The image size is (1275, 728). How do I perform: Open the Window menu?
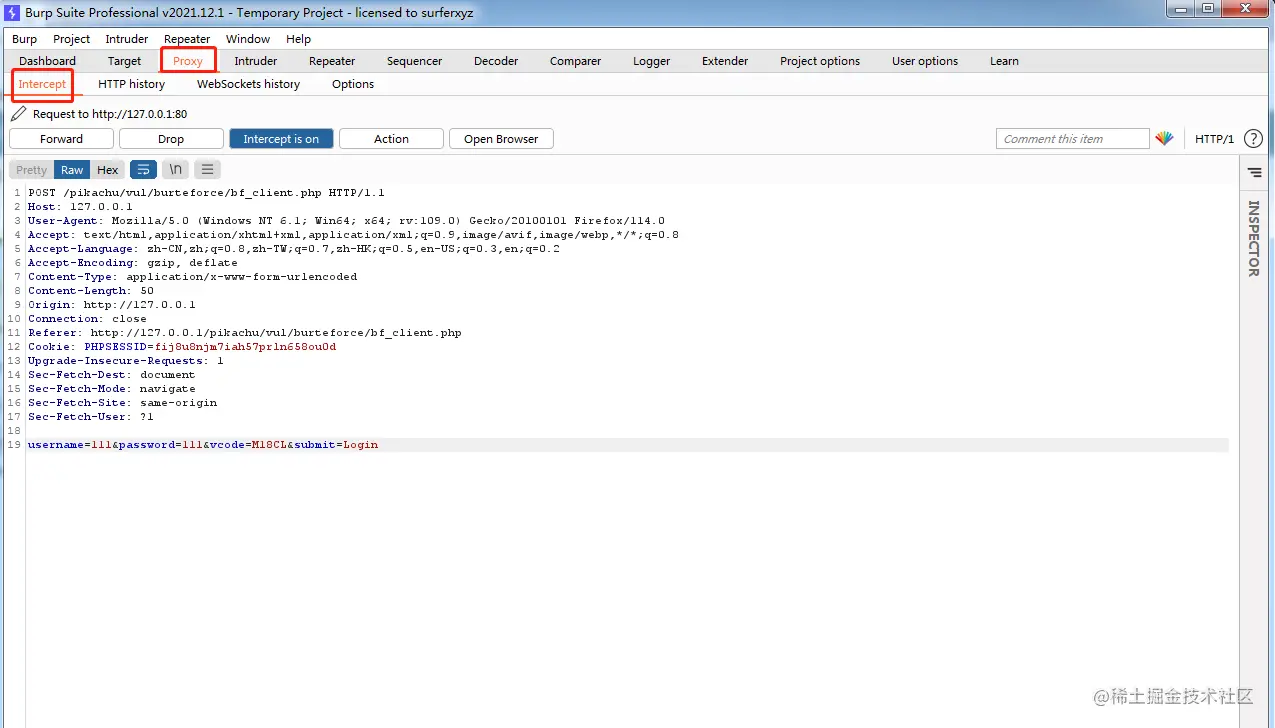(x=248, y=39)
